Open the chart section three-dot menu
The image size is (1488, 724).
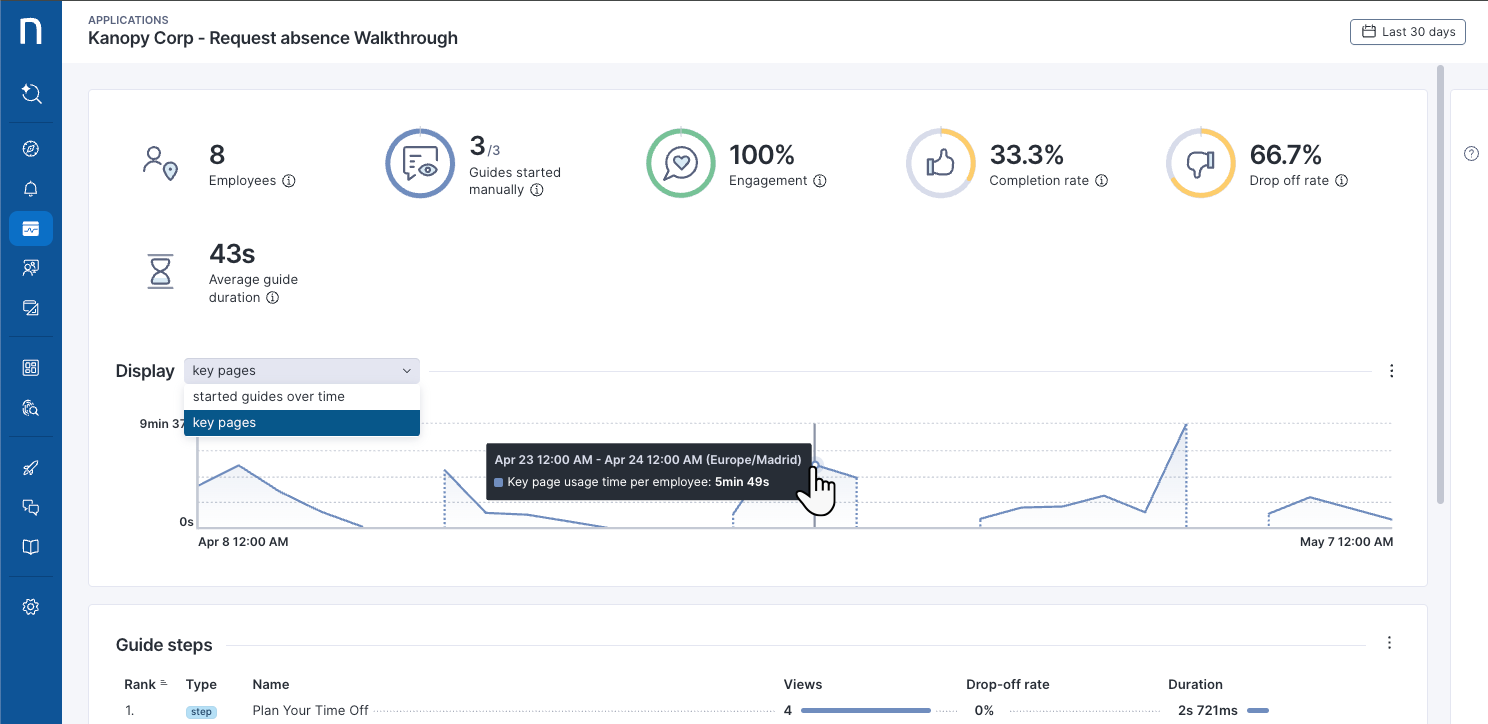1391,371
